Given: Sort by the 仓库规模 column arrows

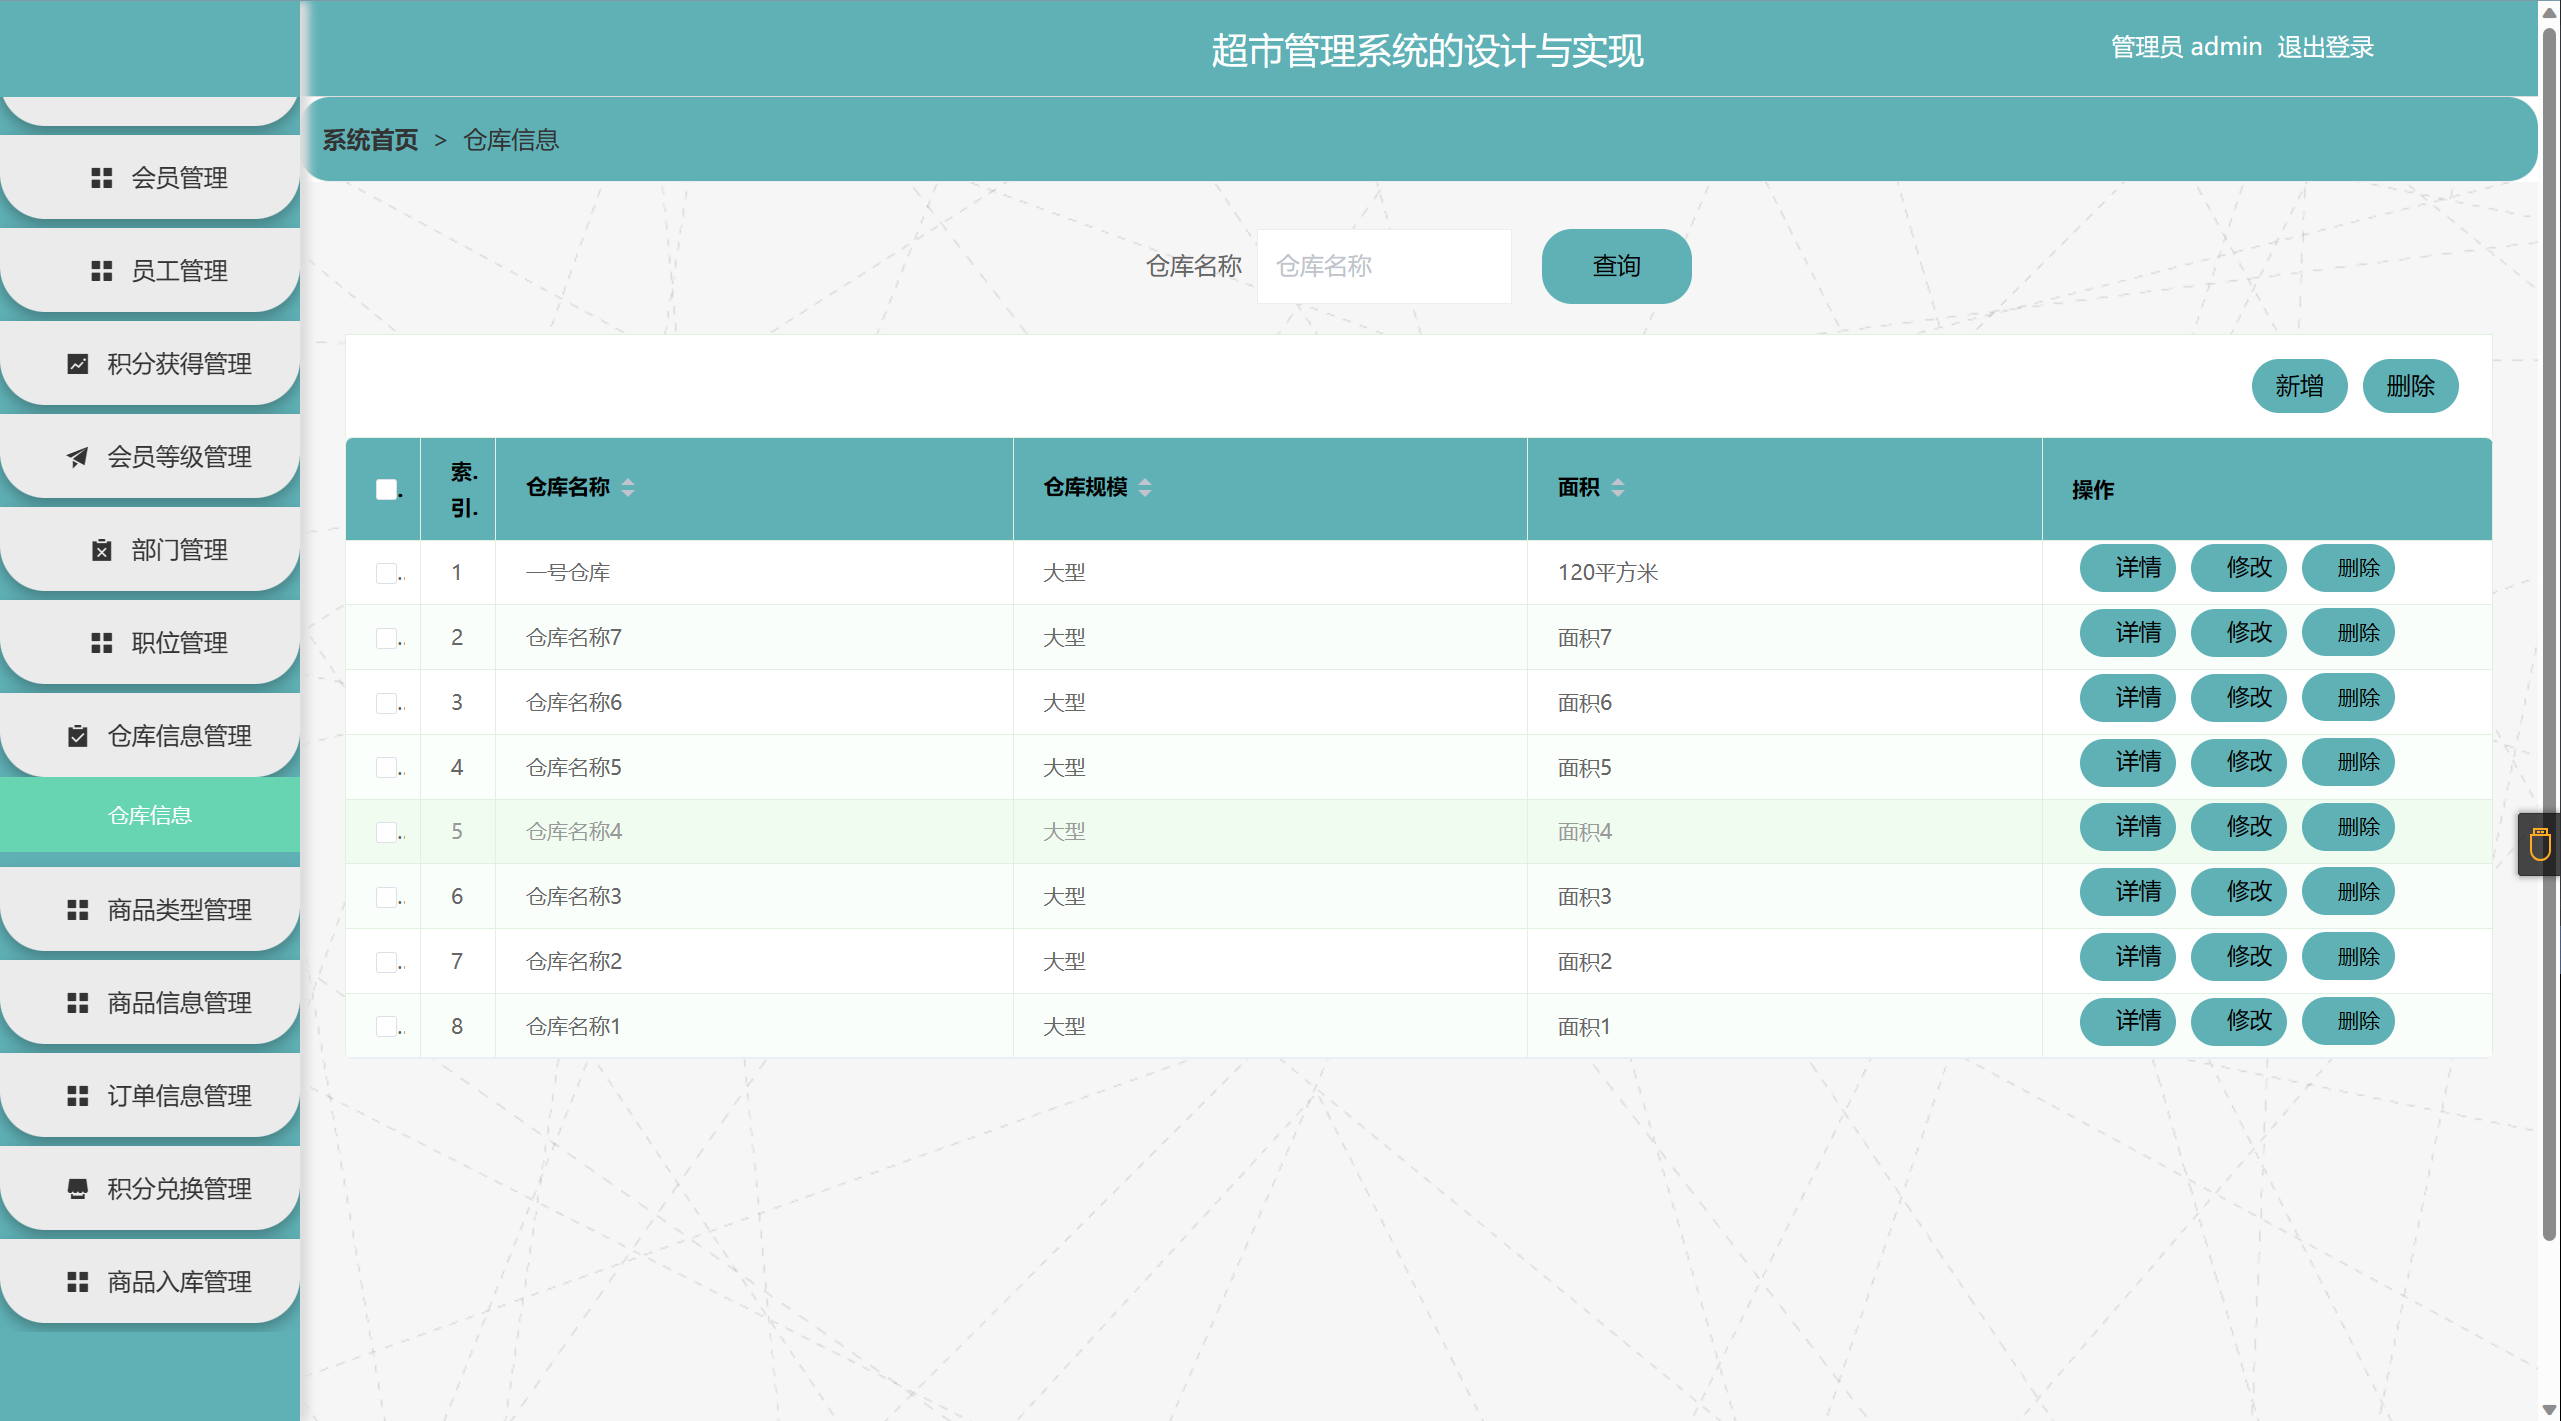Looking at the screenshot, I should (1145, 487).
